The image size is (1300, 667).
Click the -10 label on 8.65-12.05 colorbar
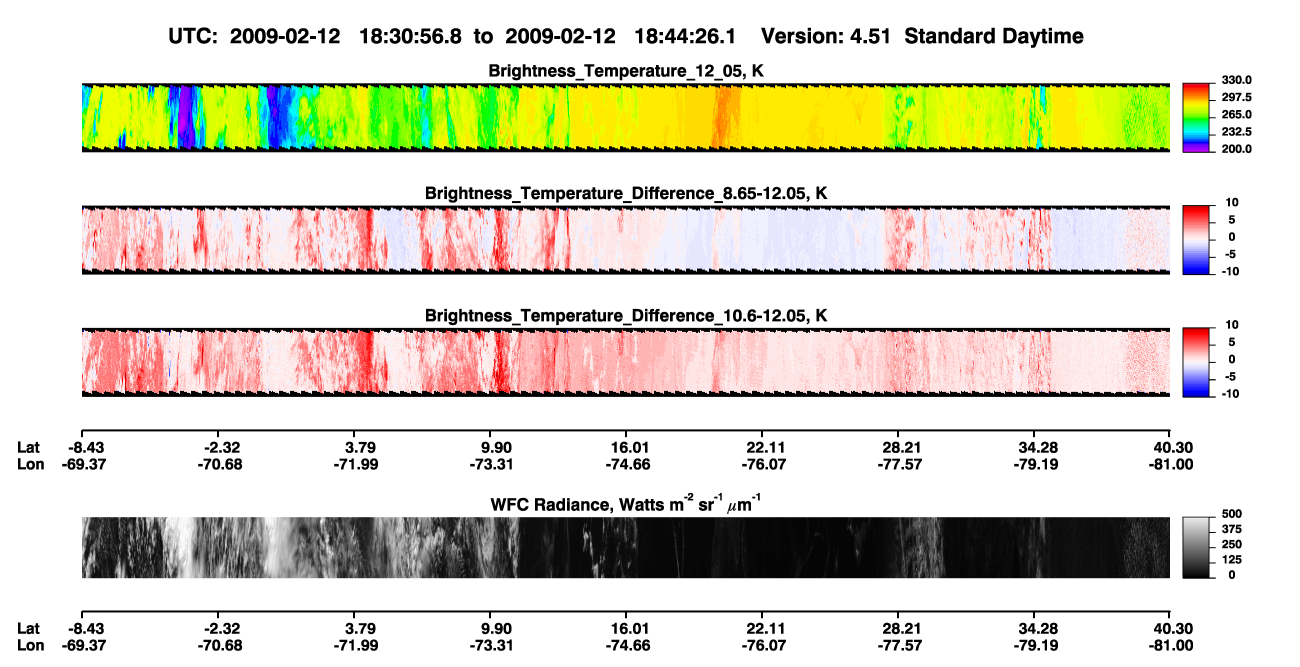[x=1231, y=270]
